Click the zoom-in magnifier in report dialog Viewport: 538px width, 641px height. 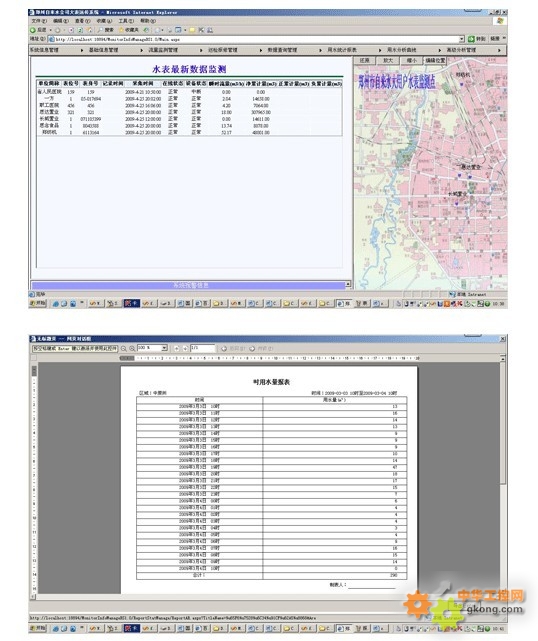pos(132,349)
